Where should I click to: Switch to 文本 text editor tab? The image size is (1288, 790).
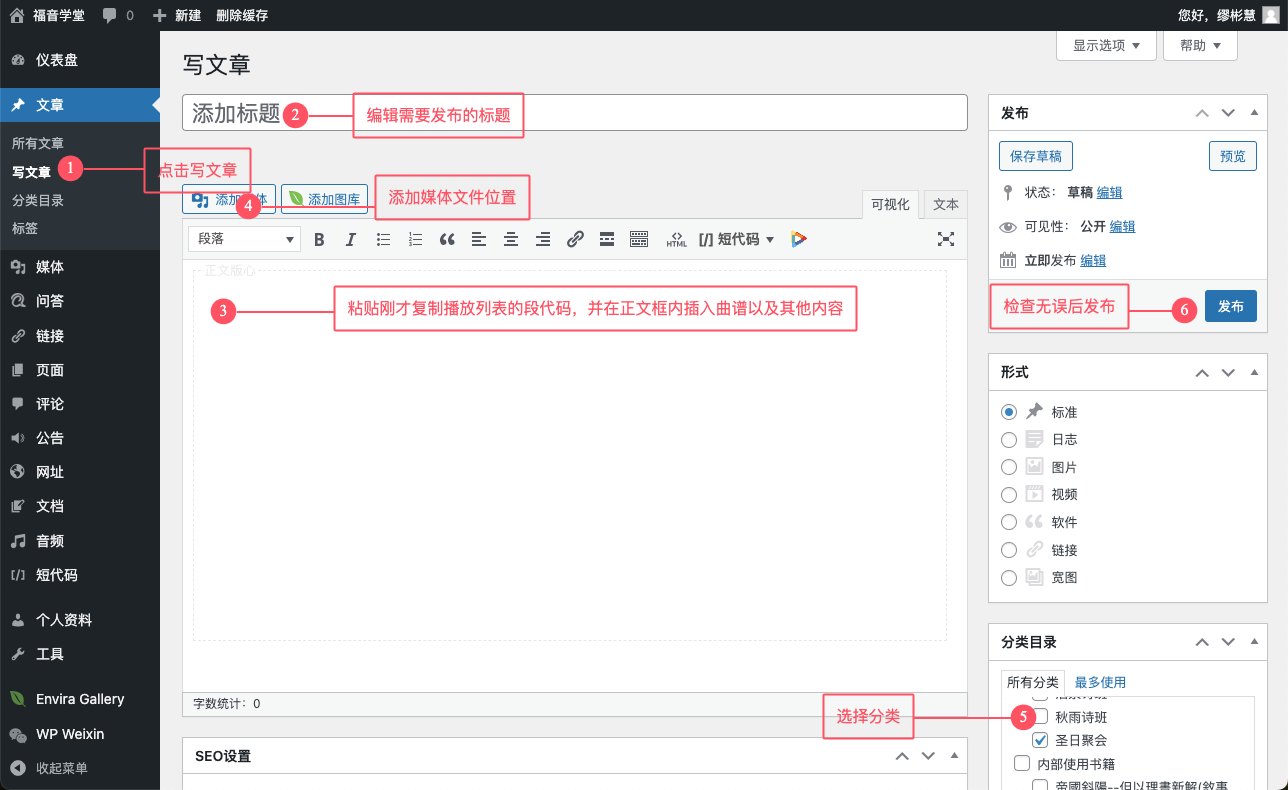click(x=946, y=204)
